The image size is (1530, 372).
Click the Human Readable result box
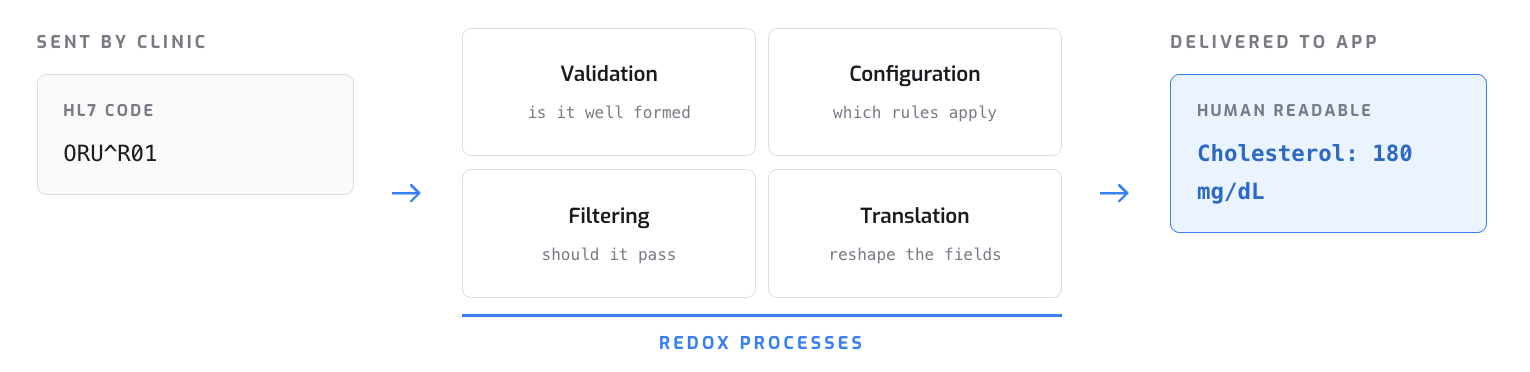coord(1328,153)
